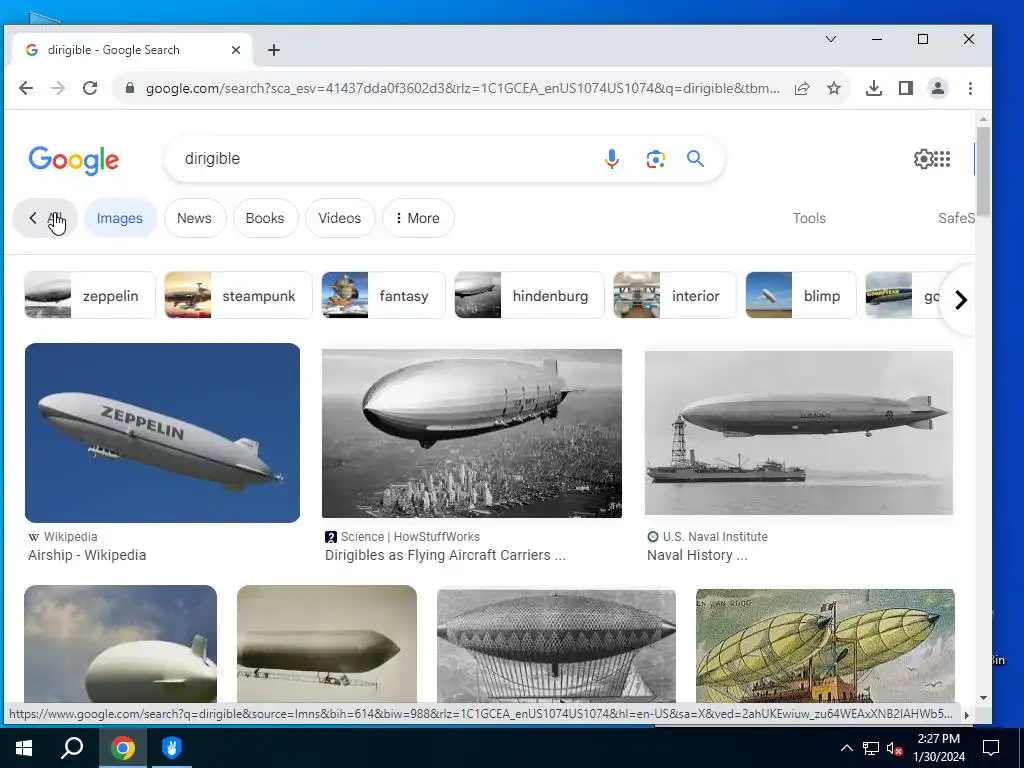Select the fantasy suggestion chip
The image size is (1024, 768).
[x=383, y=295]
